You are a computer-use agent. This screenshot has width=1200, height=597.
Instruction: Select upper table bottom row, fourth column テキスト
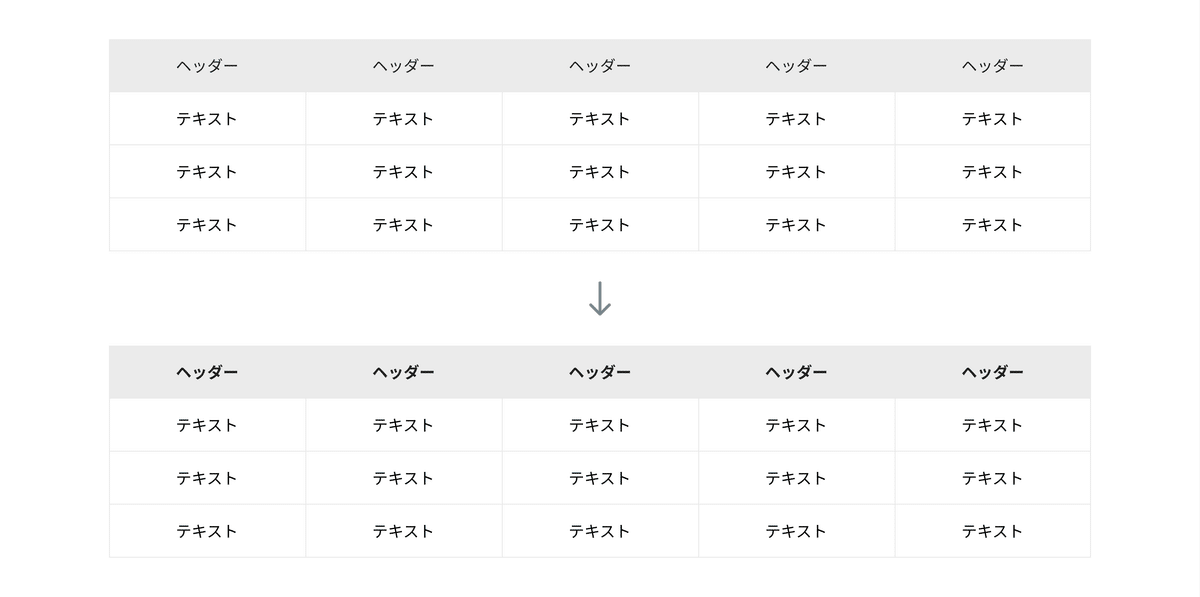(x=797, y=225)
